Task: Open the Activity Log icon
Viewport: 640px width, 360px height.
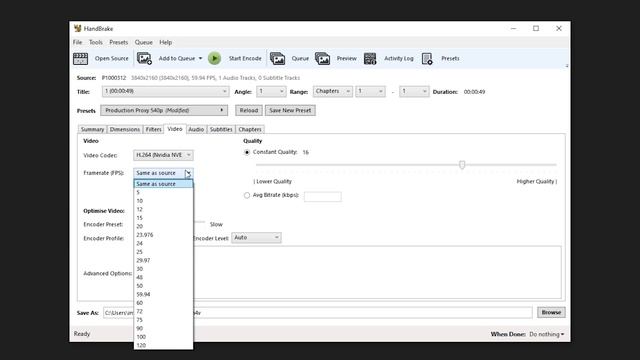Action: click(x=370, y=58)
